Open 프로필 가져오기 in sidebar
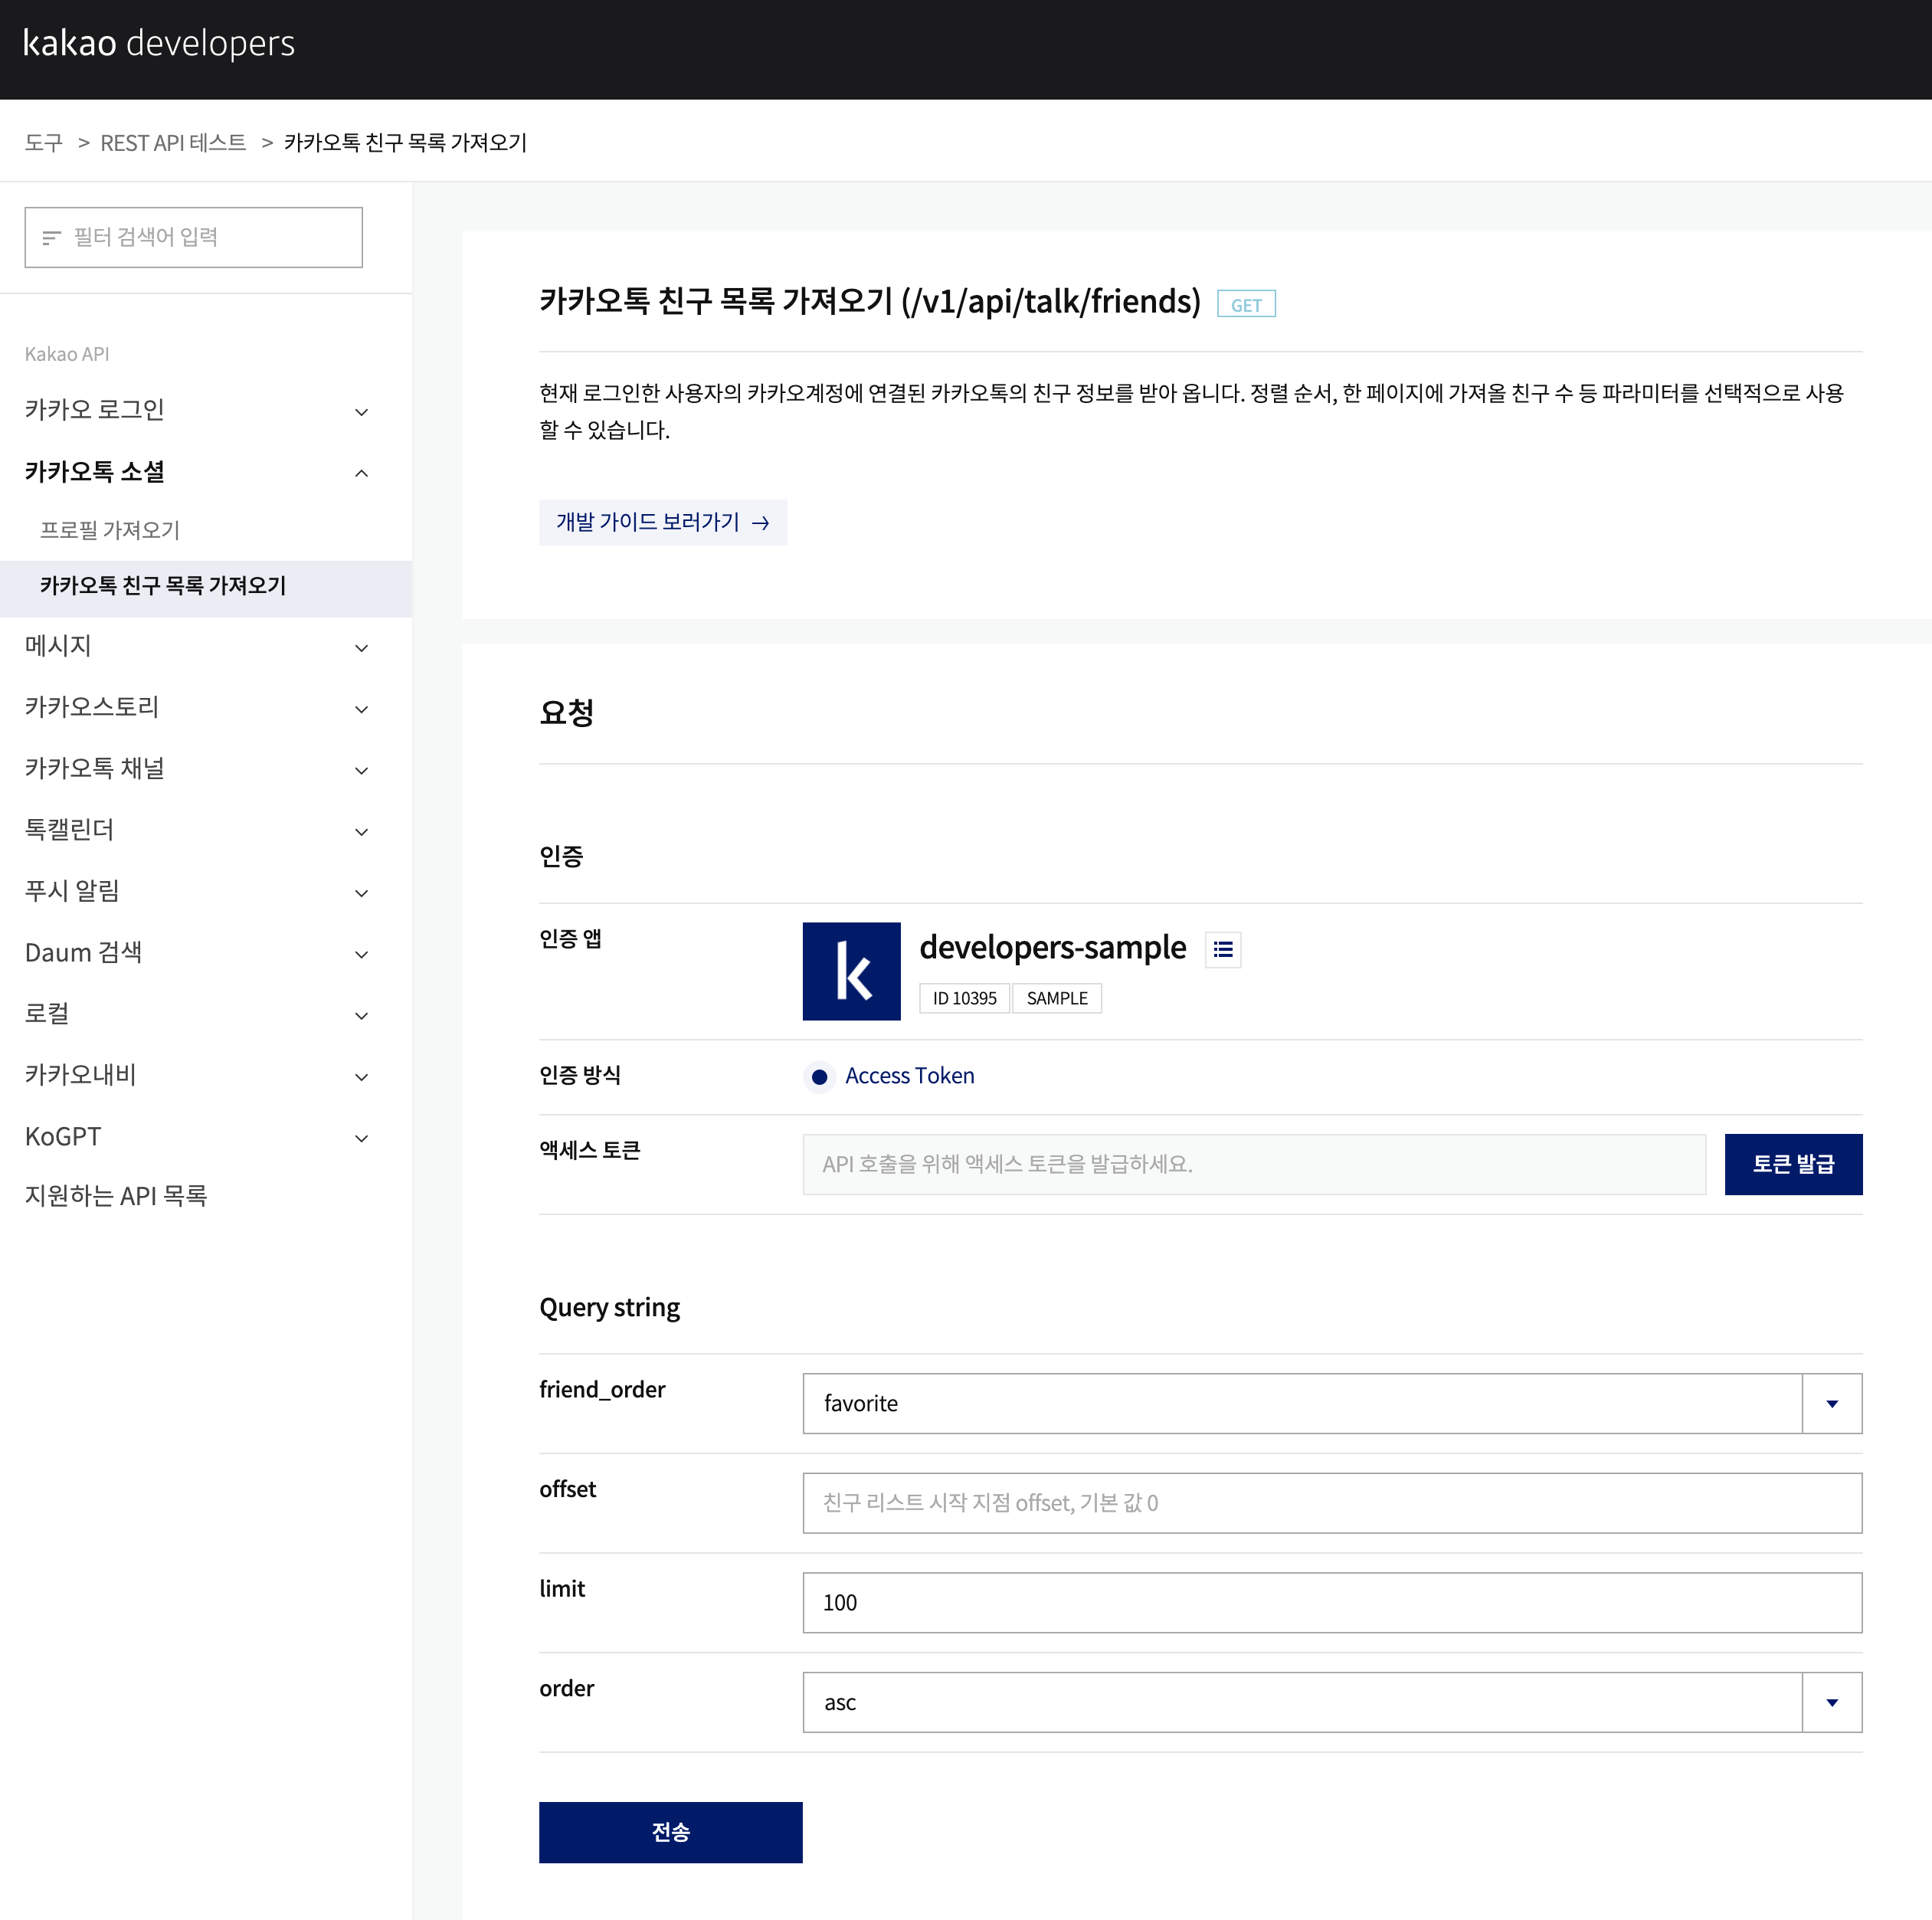The height and width of the screenshot is (1920, 1932). [x=110, y=530]
